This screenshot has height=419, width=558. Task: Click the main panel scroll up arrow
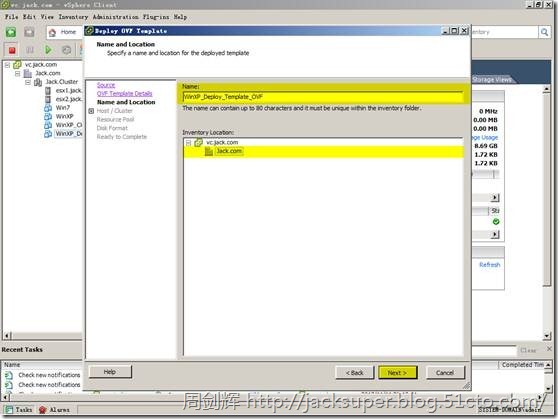(x=547, y=89)
